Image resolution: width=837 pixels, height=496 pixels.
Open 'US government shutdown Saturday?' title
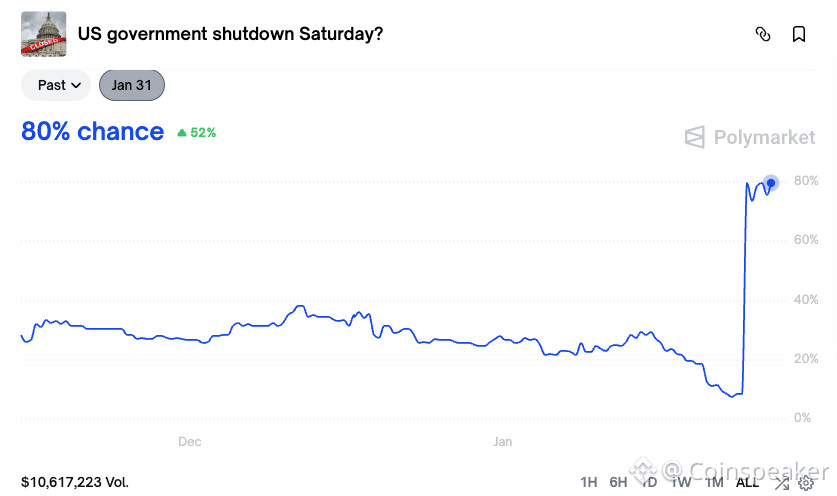(x=230, y=34)
